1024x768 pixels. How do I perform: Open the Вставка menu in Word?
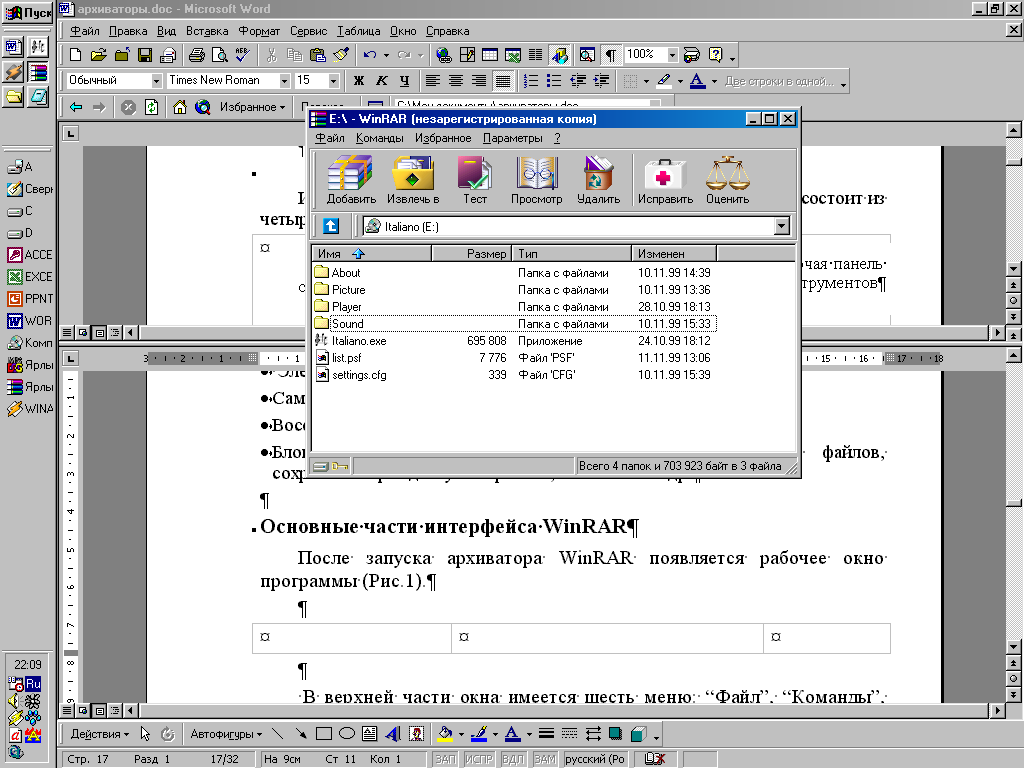coord(207,31)
